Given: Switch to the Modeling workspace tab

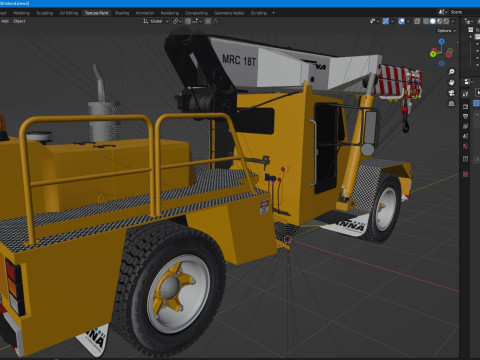Looking at the screenshot, I should (22, 13).
